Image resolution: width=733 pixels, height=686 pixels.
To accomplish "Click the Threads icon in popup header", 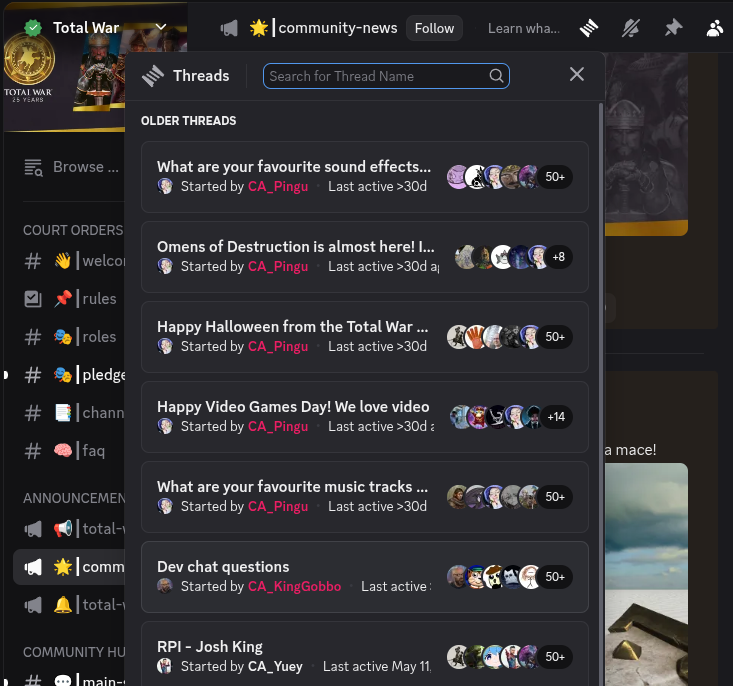I will pos(153,76).
